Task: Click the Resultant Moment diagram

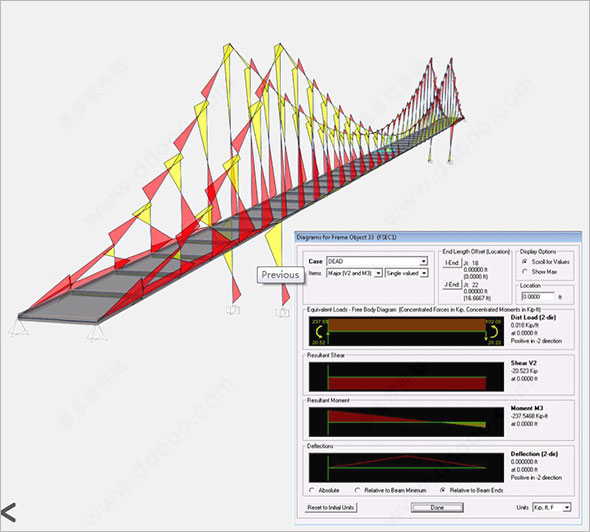Action: [x=406, y=422]
